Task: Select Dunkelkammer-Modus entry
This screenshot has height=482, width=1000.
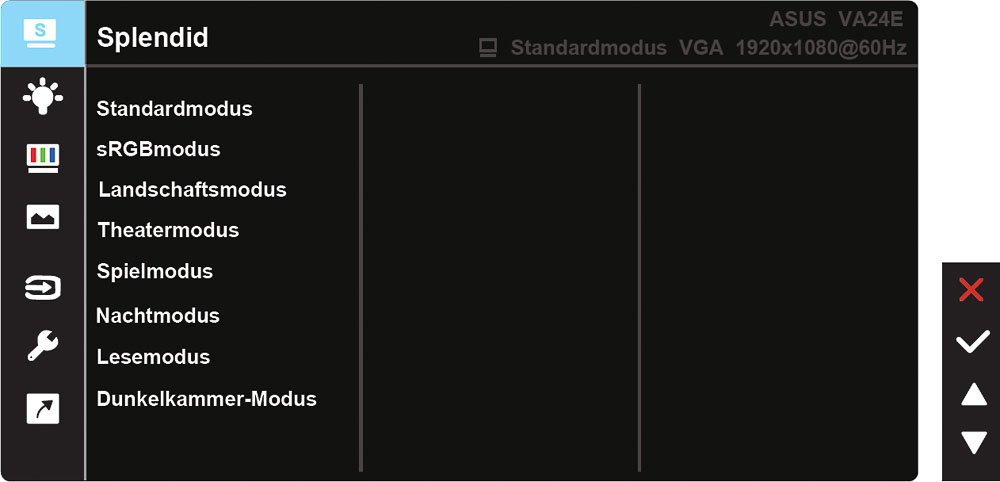Action: [206, 398]
